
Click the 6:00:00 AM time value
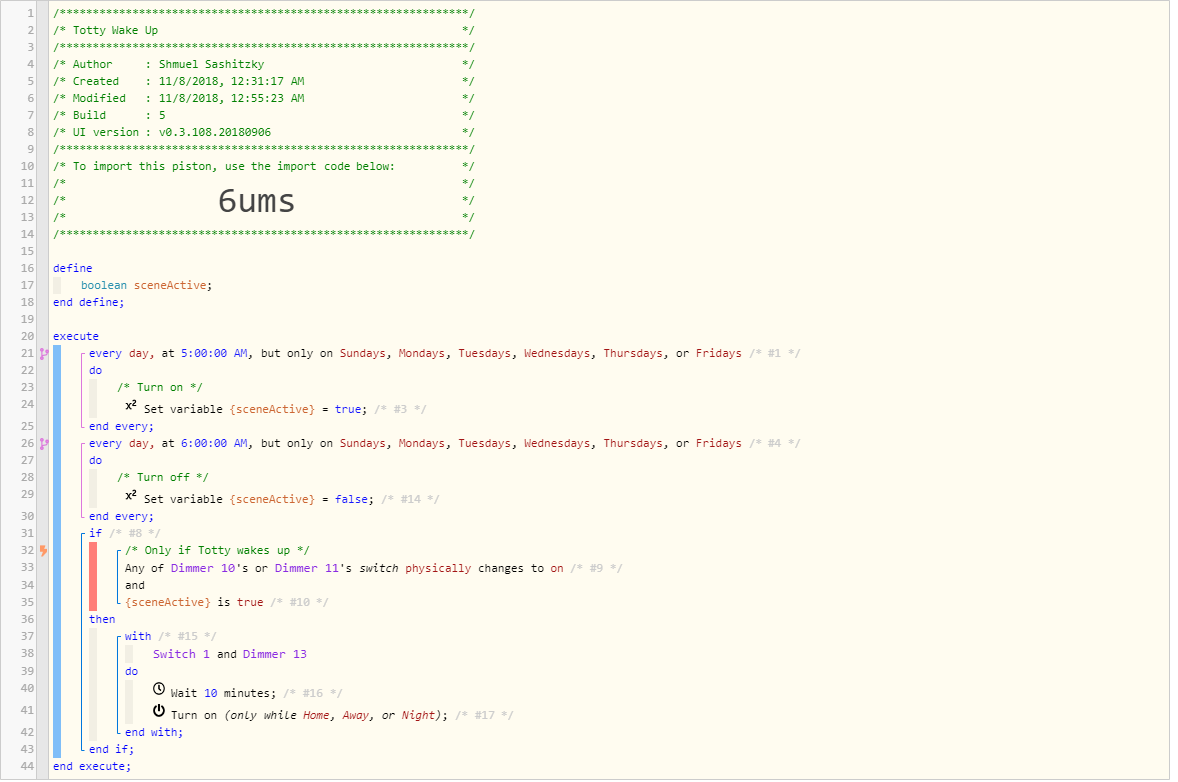pos(214,443)
